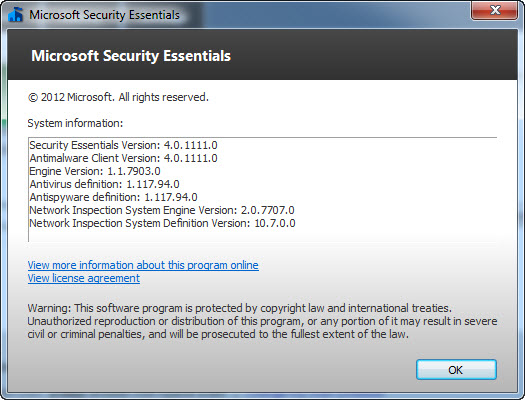This screenshot has height=400, width=525.
Task: Click the Engine Version 1.1.7903.0 line
Action: pos(95,171)
